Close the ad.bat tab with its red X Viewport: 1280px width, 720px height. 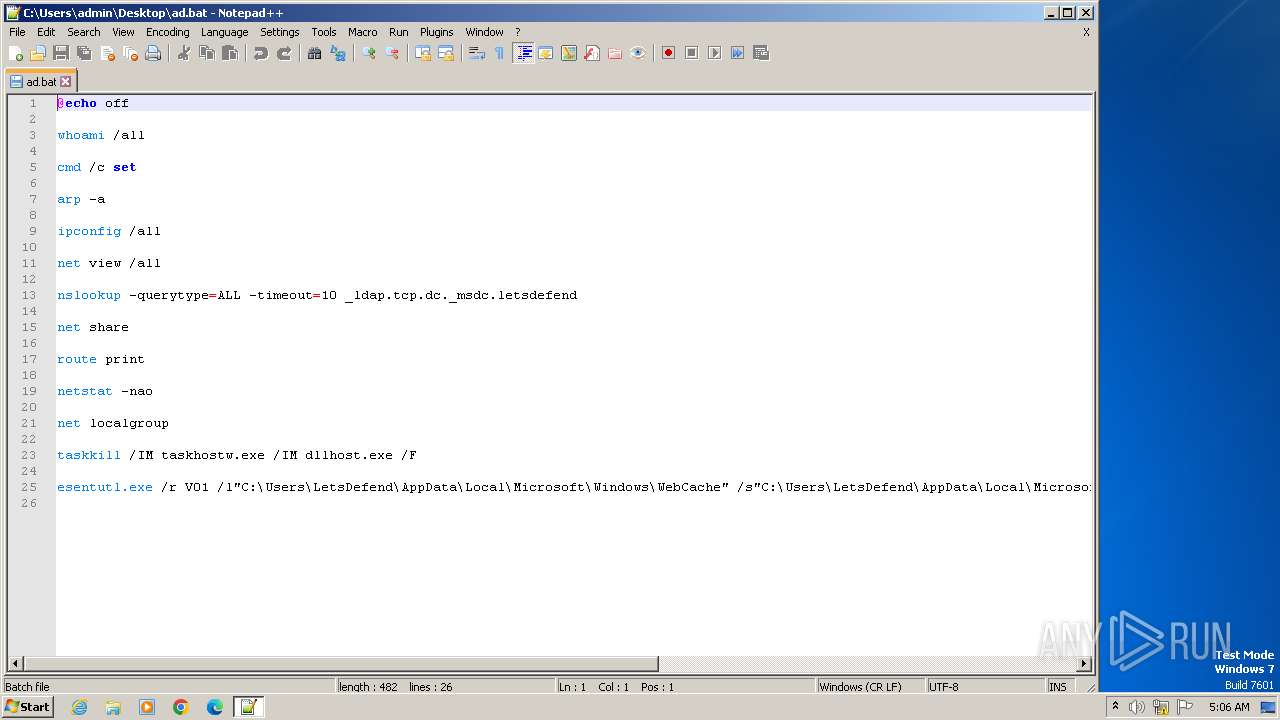(x=66, y=82)
